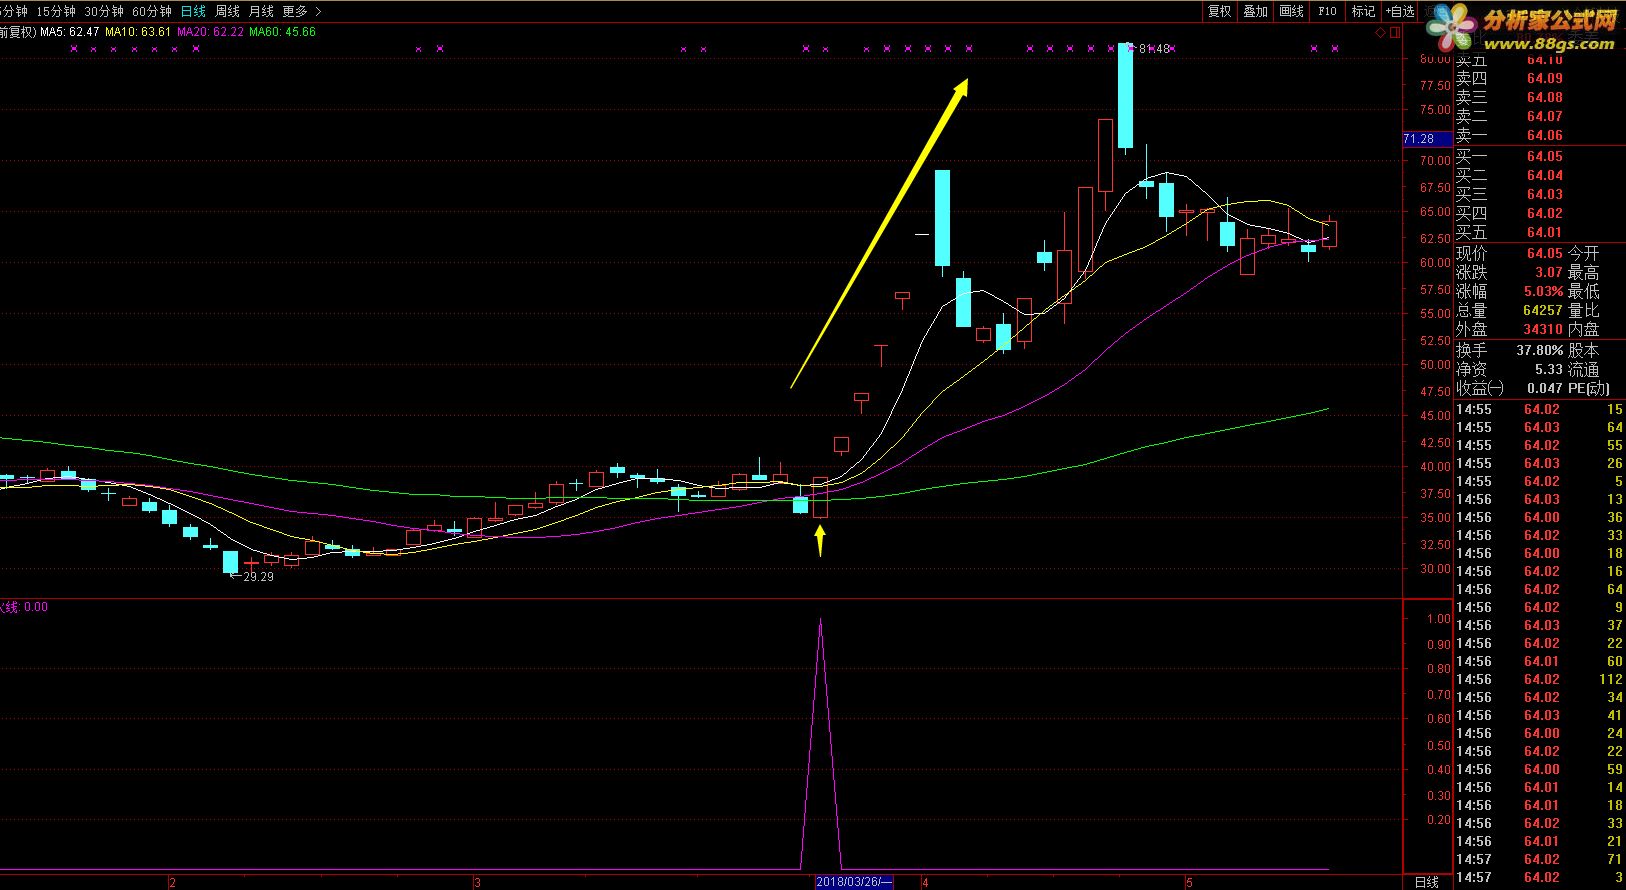Click the 买二 64.04 order row
The height and width of the screenshot is (890, 1626).
tap(1510, 175)
